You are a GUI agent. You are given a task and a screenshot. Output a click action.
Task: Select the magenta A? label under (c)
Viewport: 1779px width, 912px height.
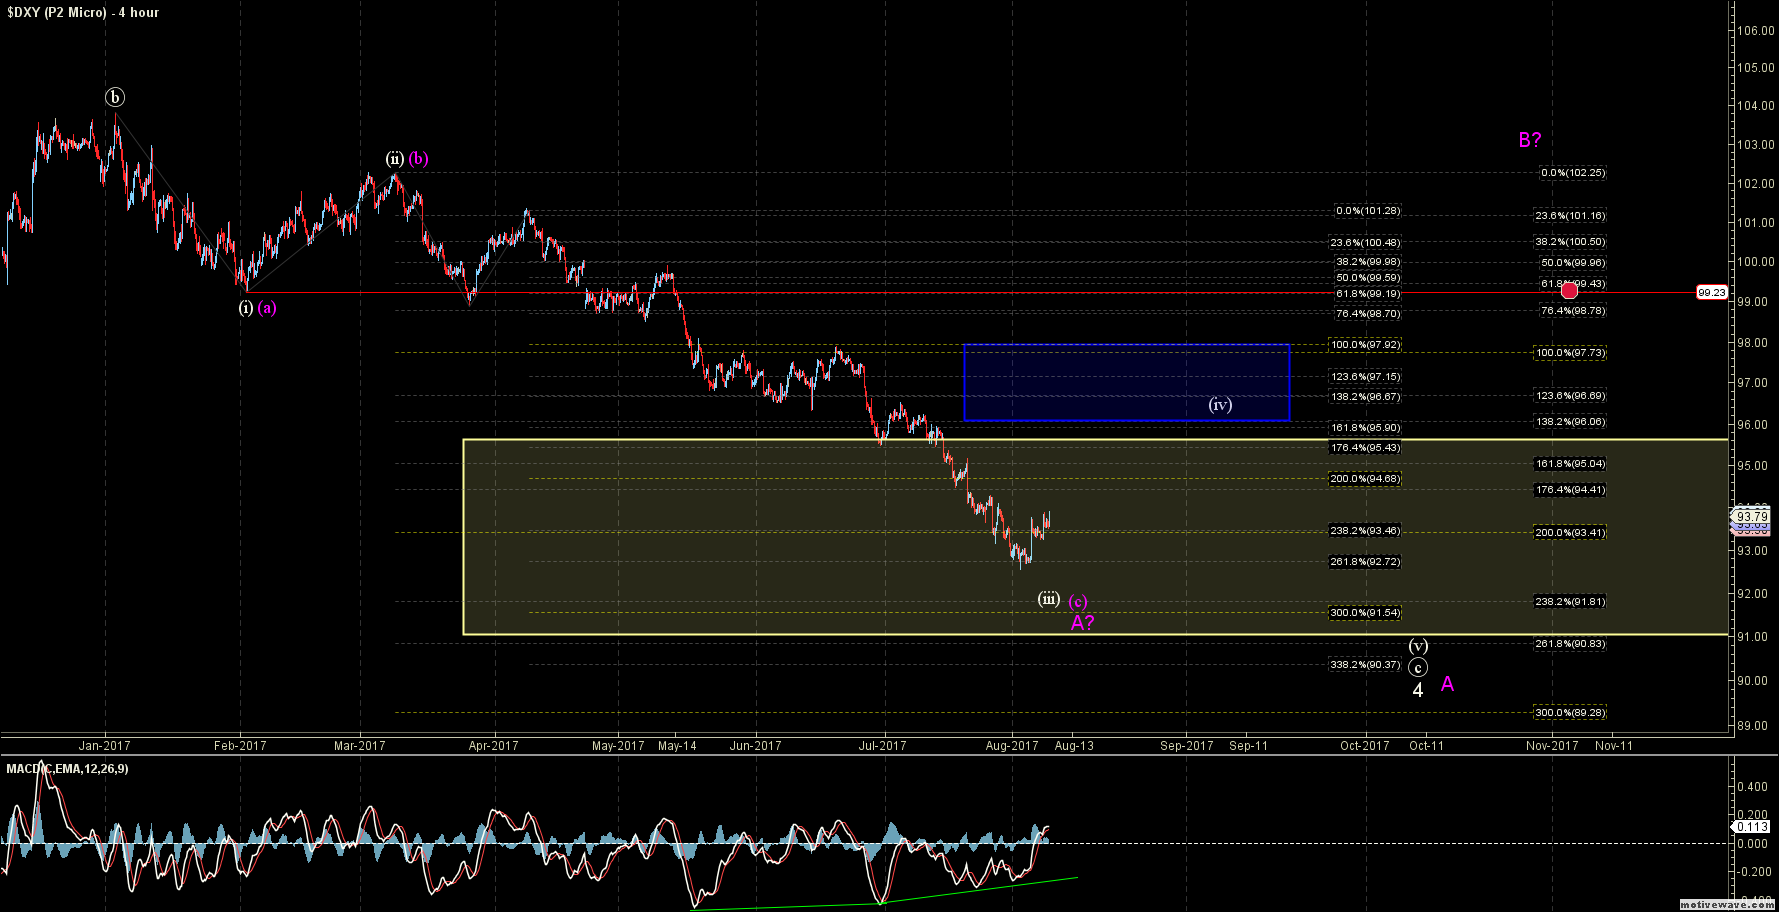tap(1082, 623)
